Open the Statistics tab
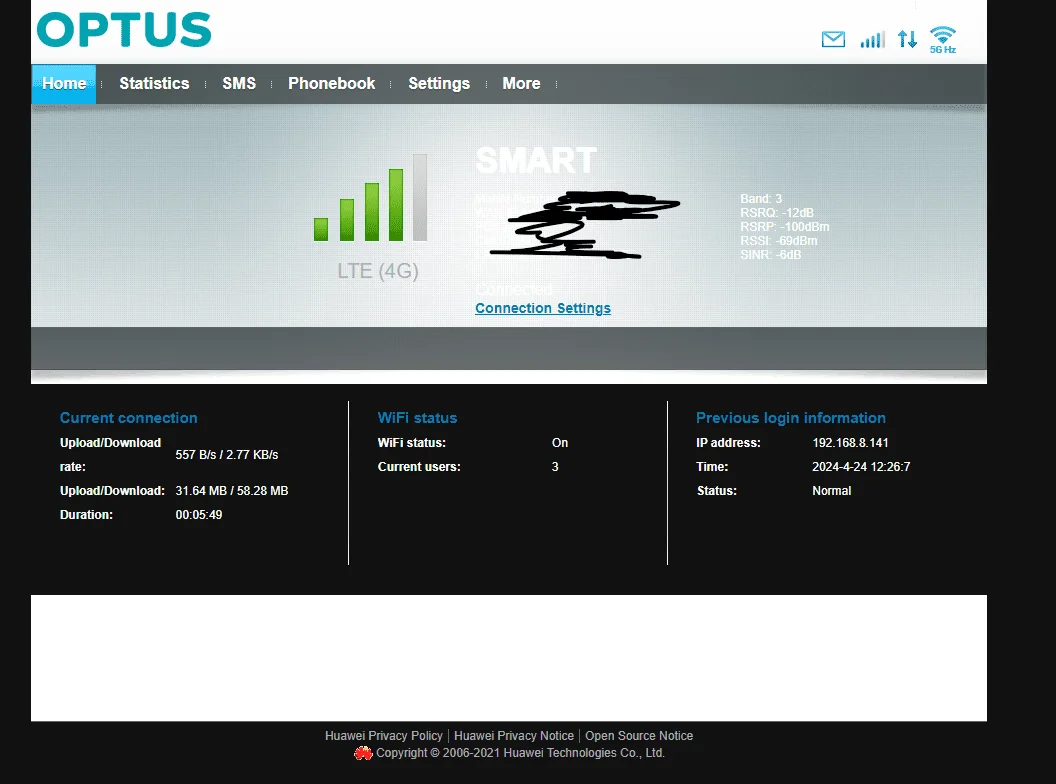The image size is (1056, 784). pos(154,84)
